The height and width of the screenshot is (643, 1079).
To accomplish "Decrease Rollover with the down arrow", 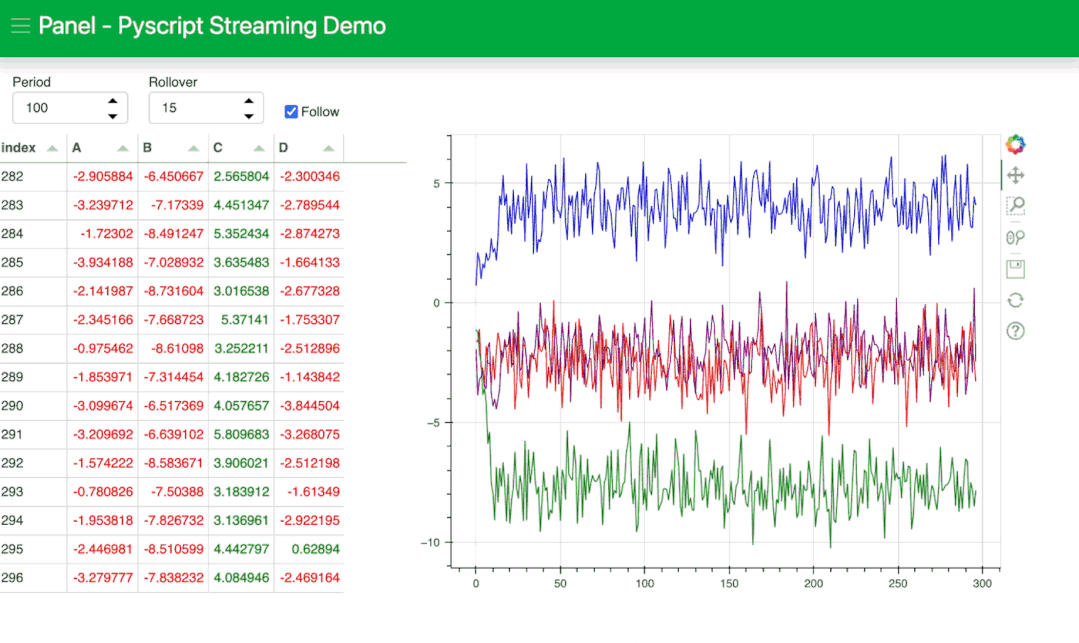I will click(x=249, y=115).
